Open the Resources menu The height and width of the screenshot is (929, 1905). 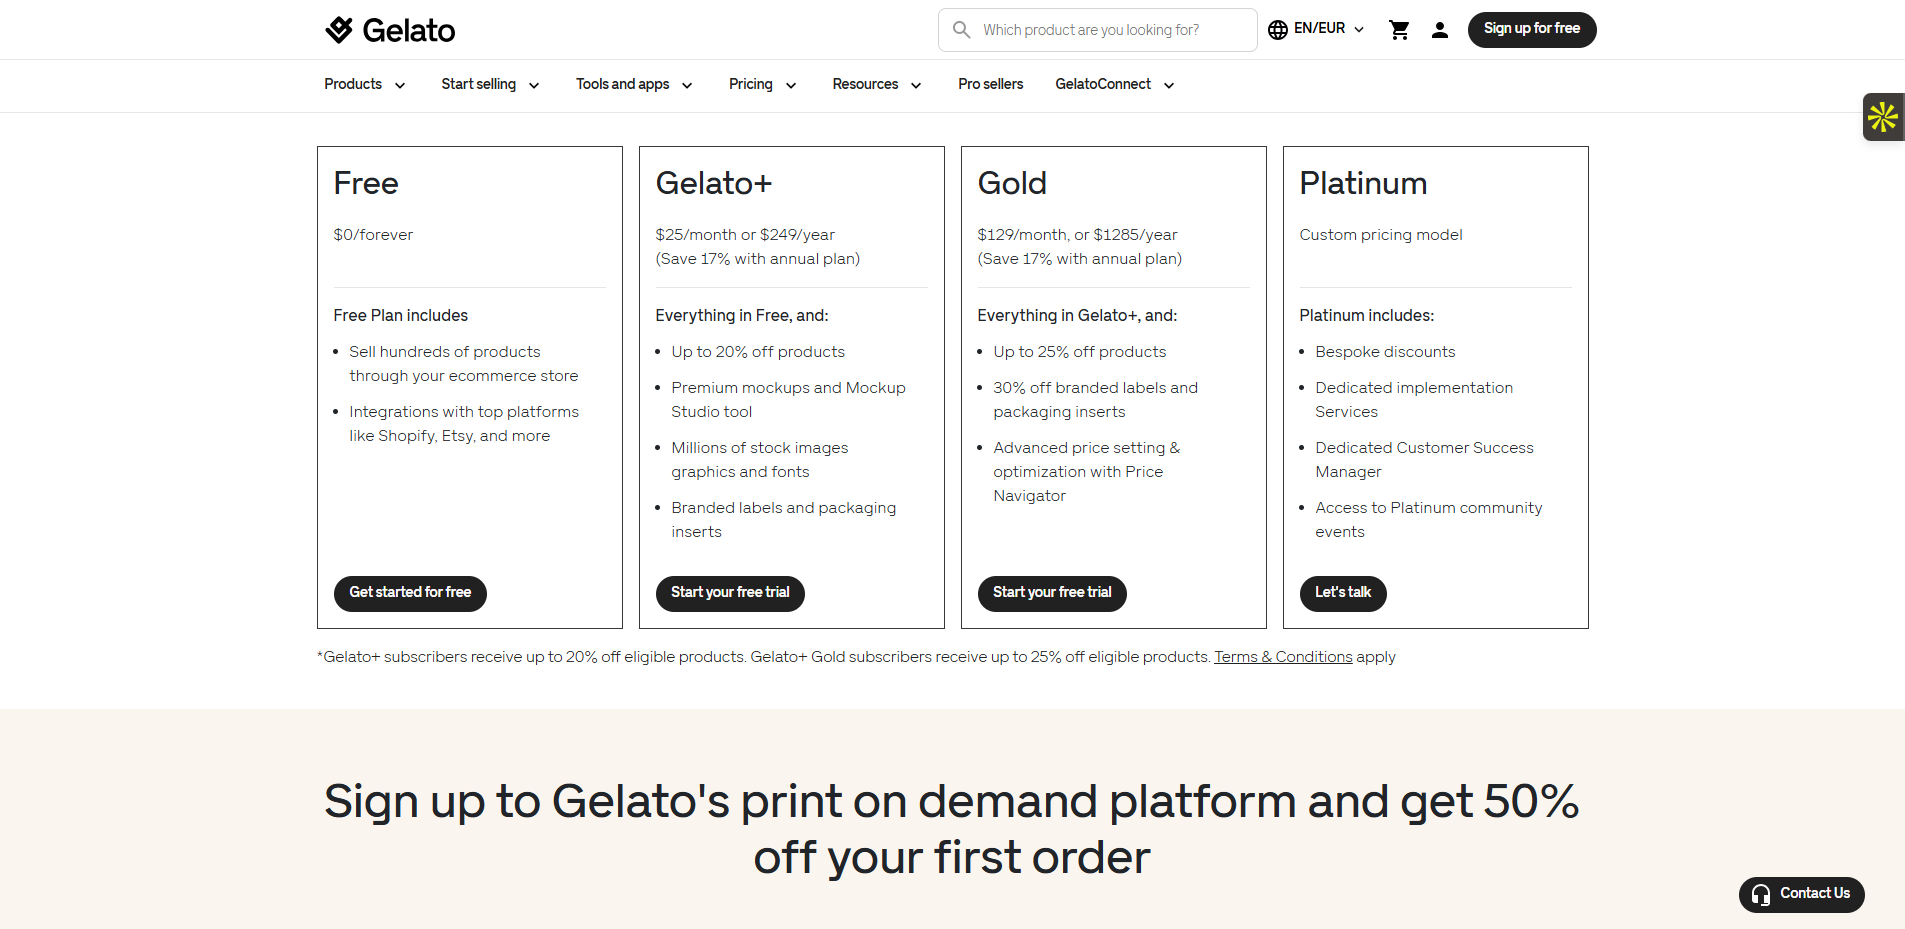pos(877,84)
